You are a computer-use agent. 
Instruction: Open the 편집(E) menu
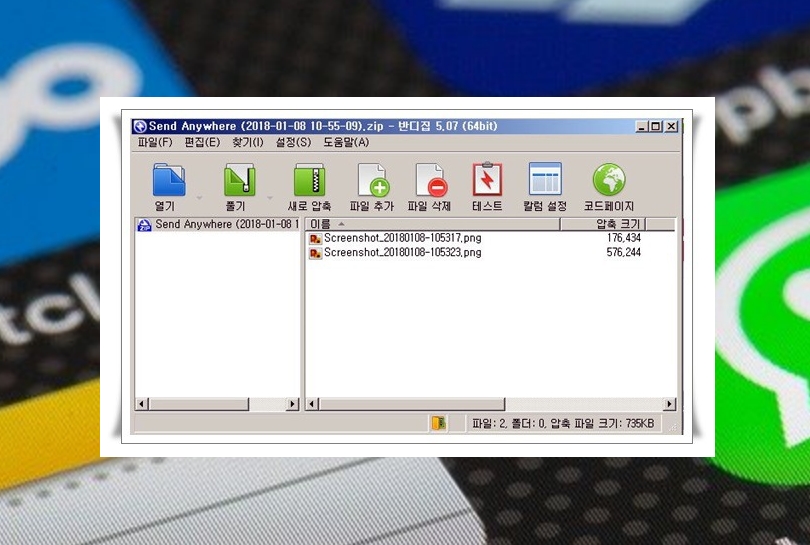coord(202,142)
